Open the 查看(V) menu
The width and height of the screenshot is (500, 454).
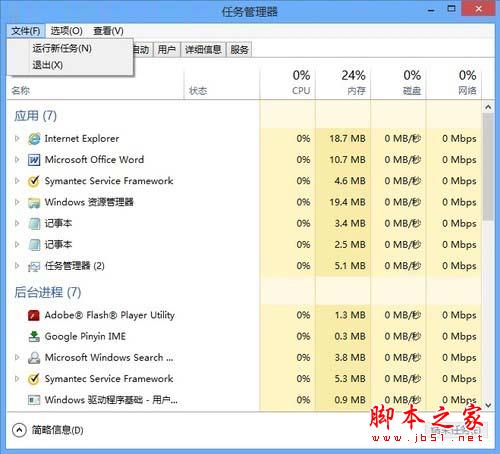(x=108, y=31)
